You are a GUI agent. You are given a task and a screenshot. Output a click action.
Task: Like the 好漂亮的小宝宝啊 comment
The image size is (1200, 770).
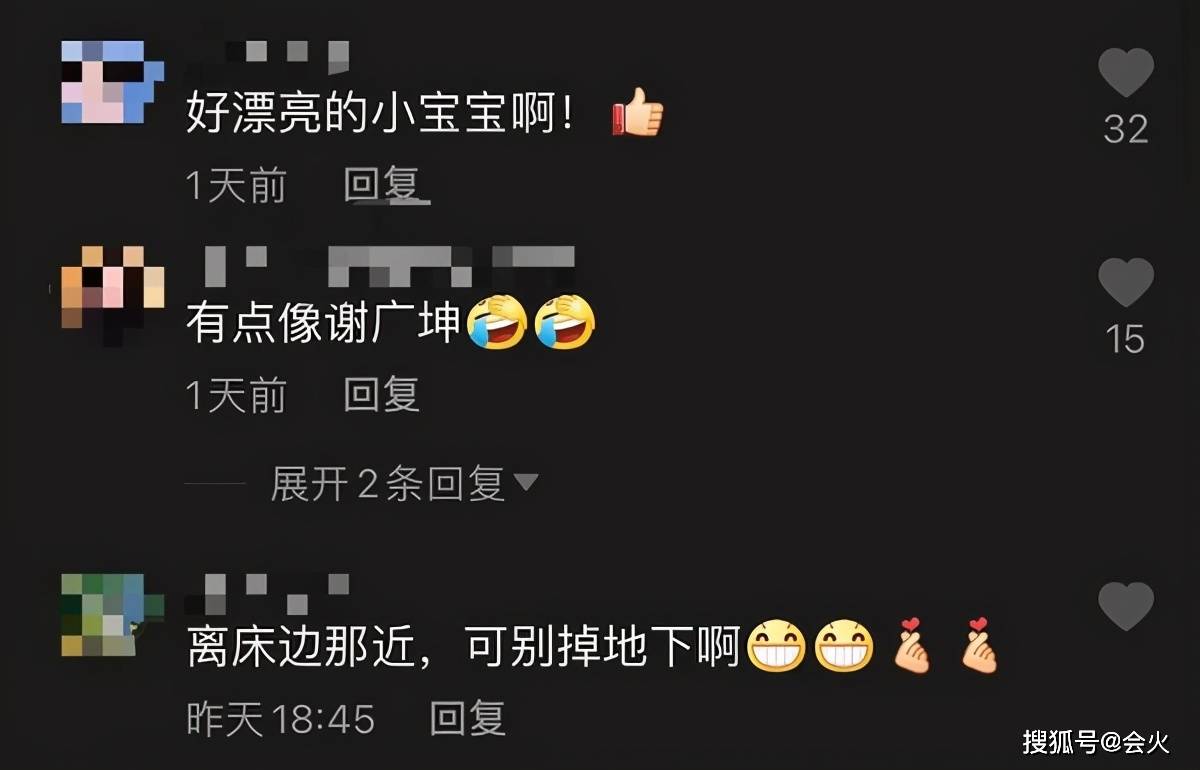(1126, 73)
